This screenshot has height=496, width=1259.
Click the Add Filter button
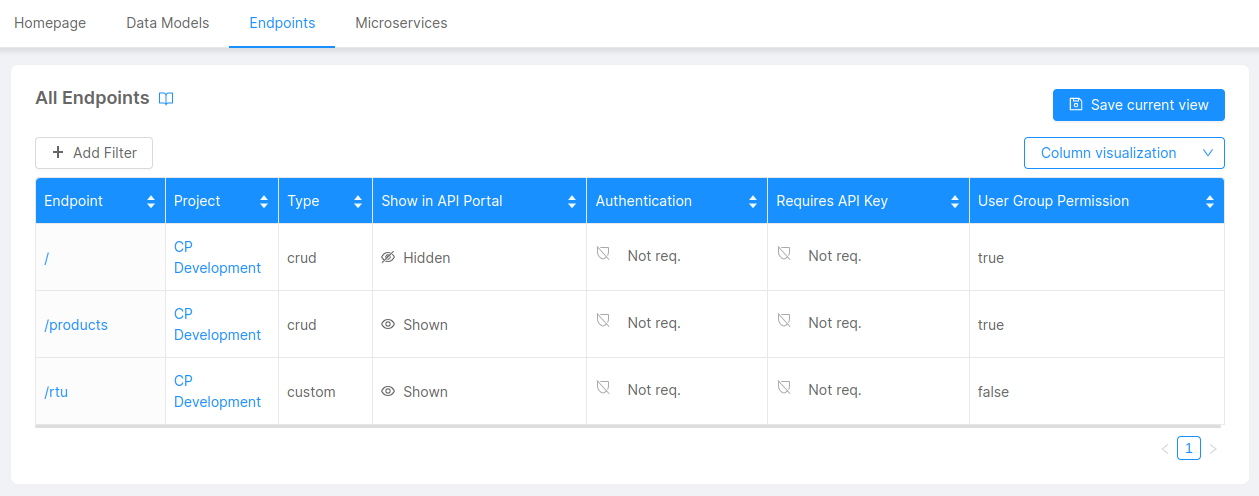point(94,153)
